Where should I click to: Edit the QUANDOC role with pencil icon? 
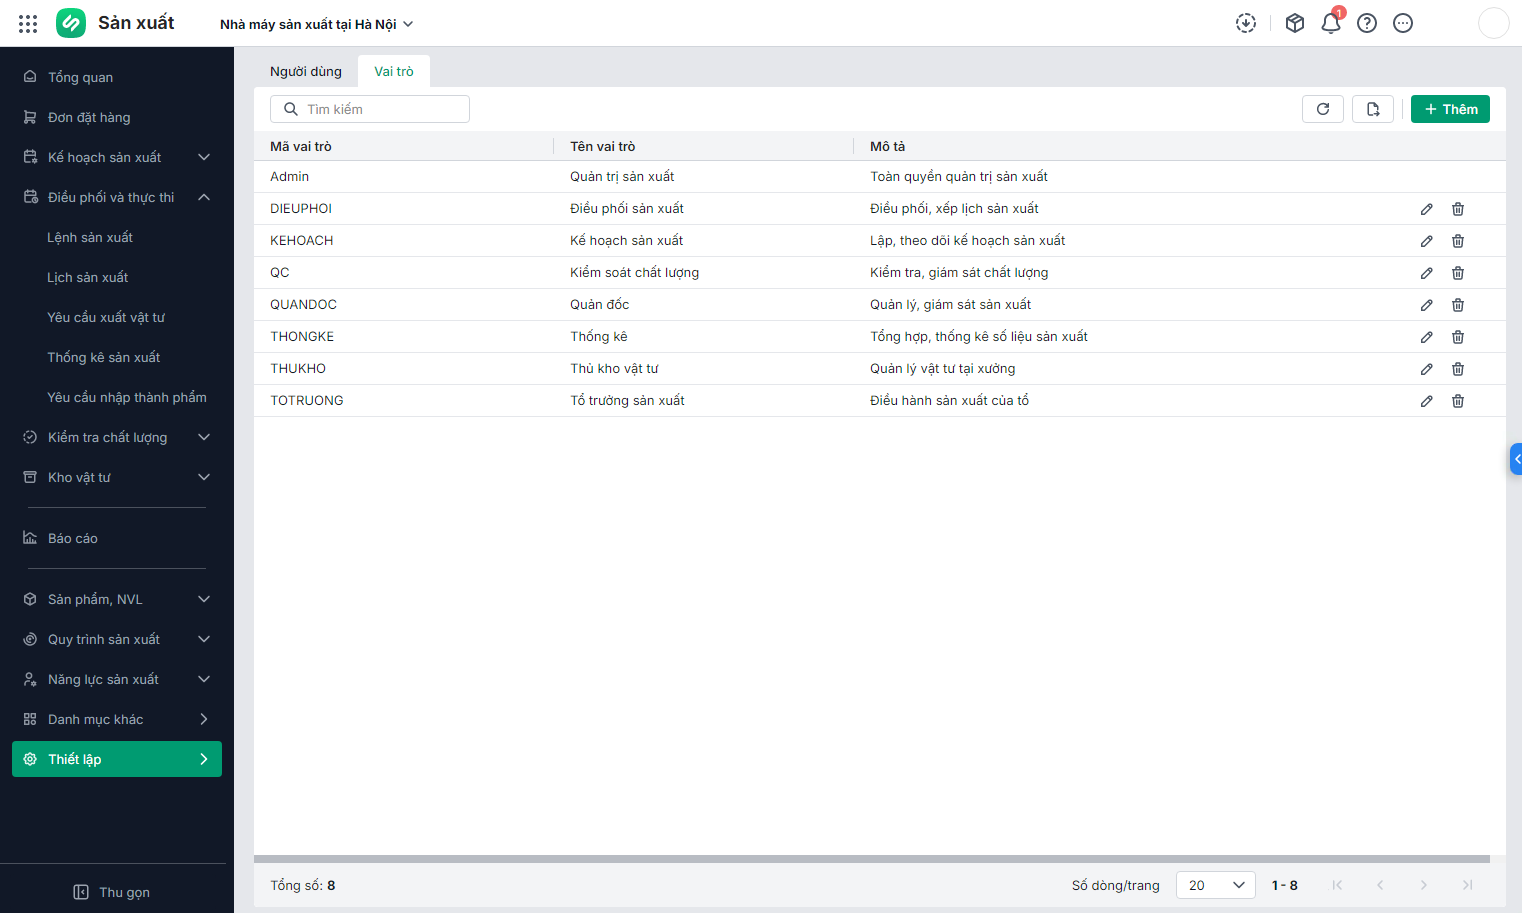pos(1426,305)
